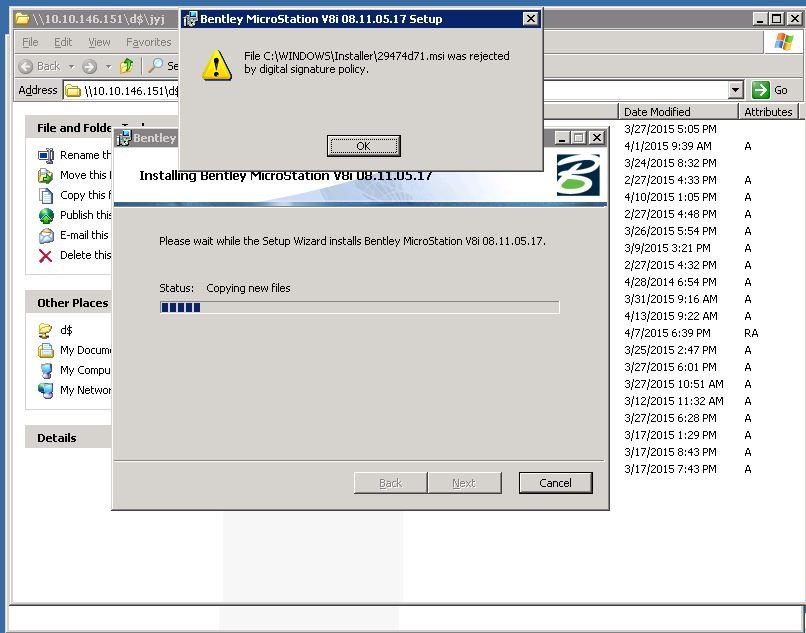This screenshot has width=806, height=633.
Task: Select the row dated 3/12/2015 11:32 AM
Action: 673,401
